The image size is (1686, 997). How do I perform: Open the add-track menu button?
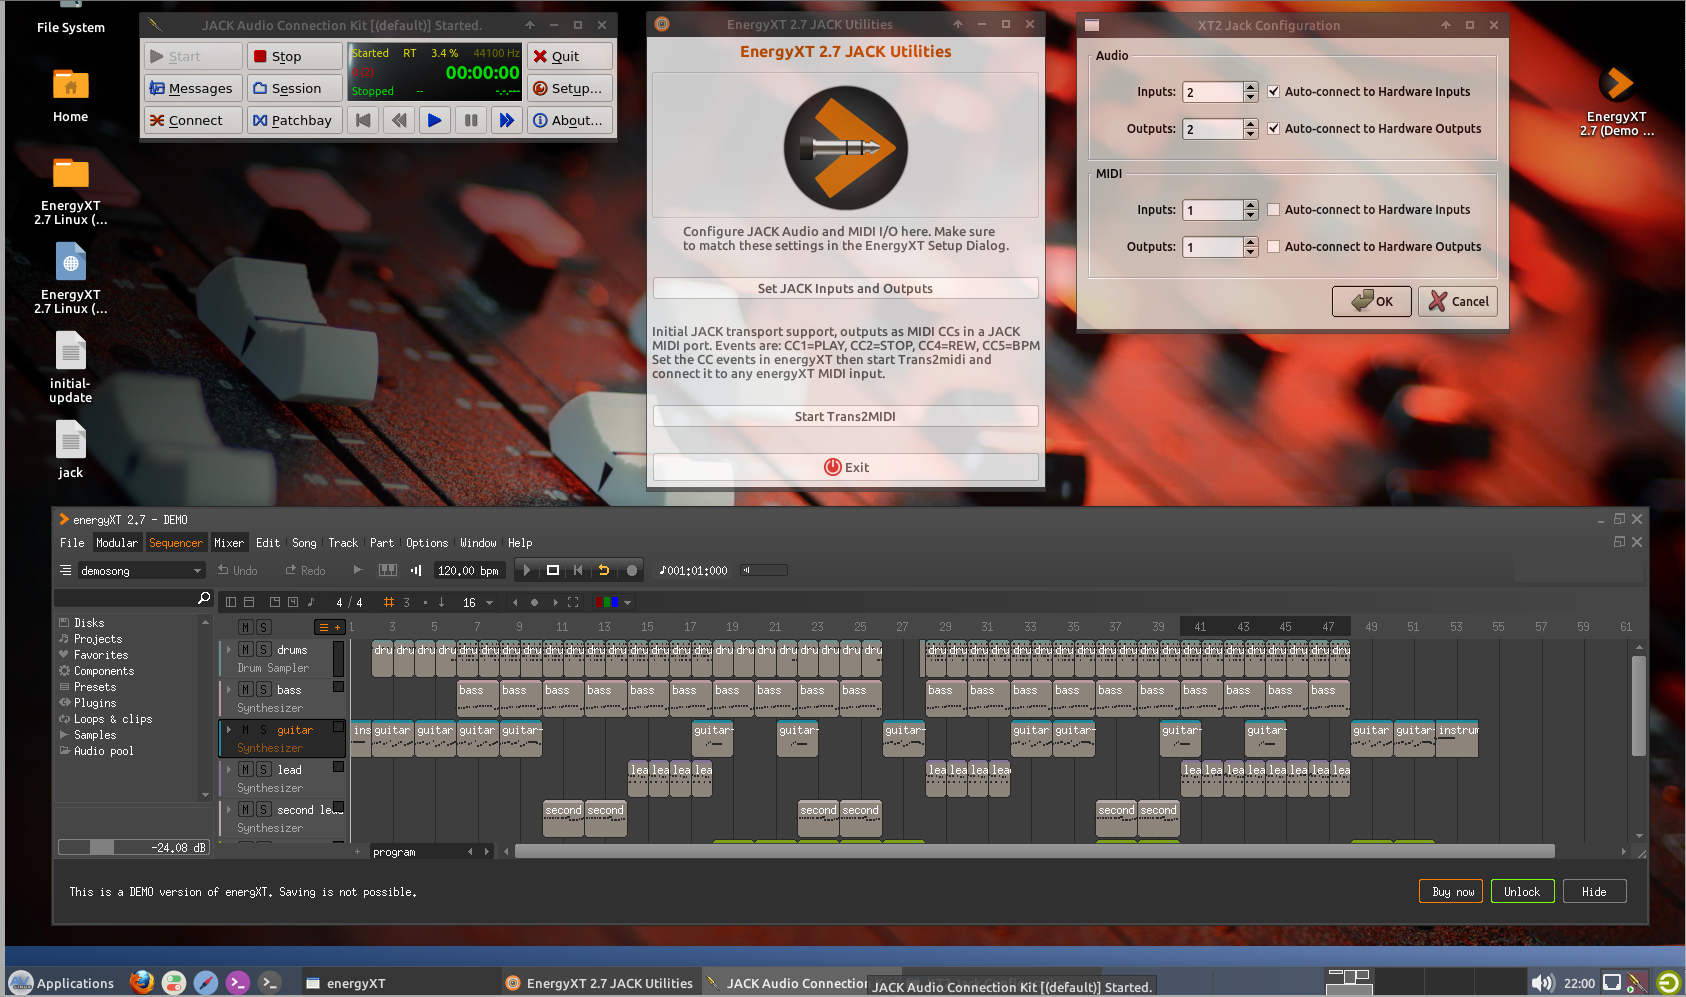329,627
